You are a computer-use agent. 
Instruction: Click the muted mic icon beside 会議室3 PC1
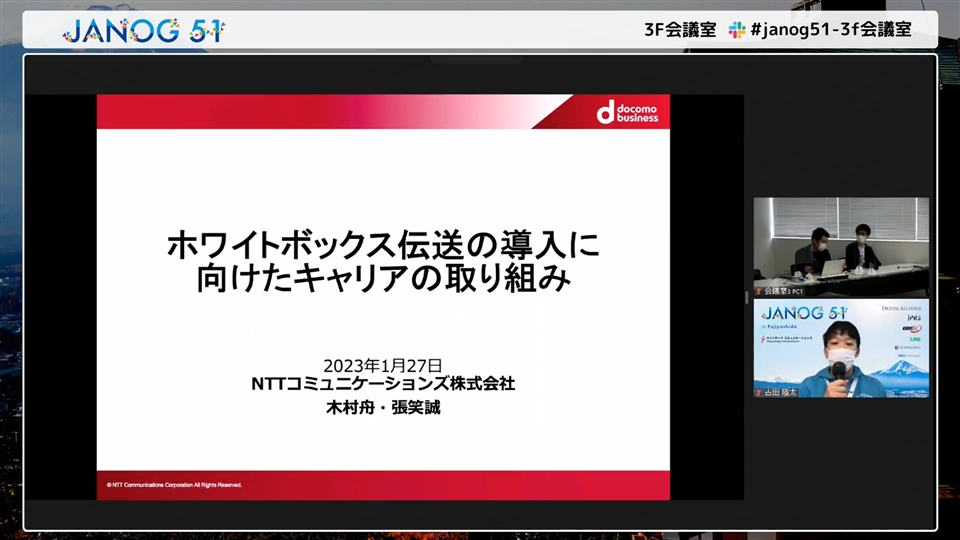click(x=759, y=291)
